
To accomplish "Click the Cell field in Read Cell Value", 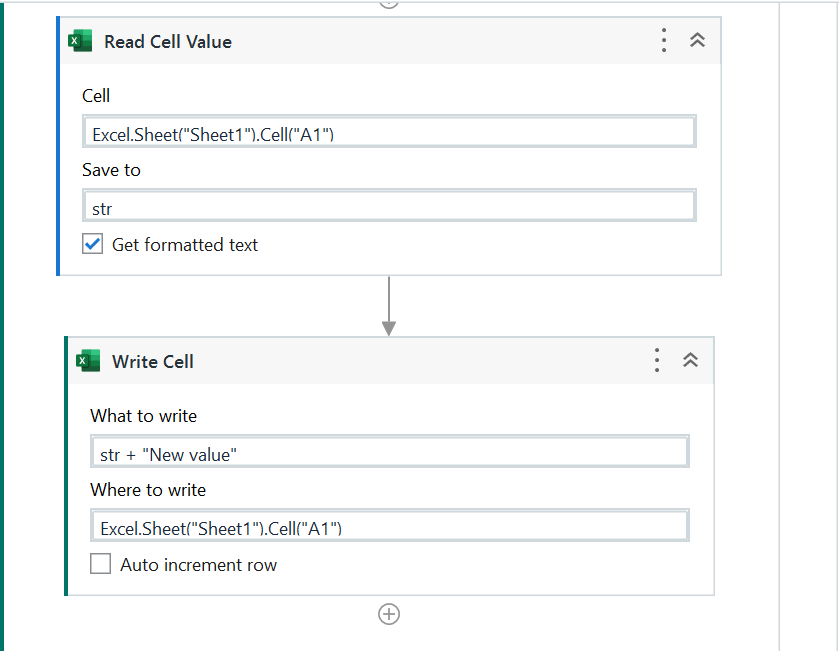I will tap(389, 133).
